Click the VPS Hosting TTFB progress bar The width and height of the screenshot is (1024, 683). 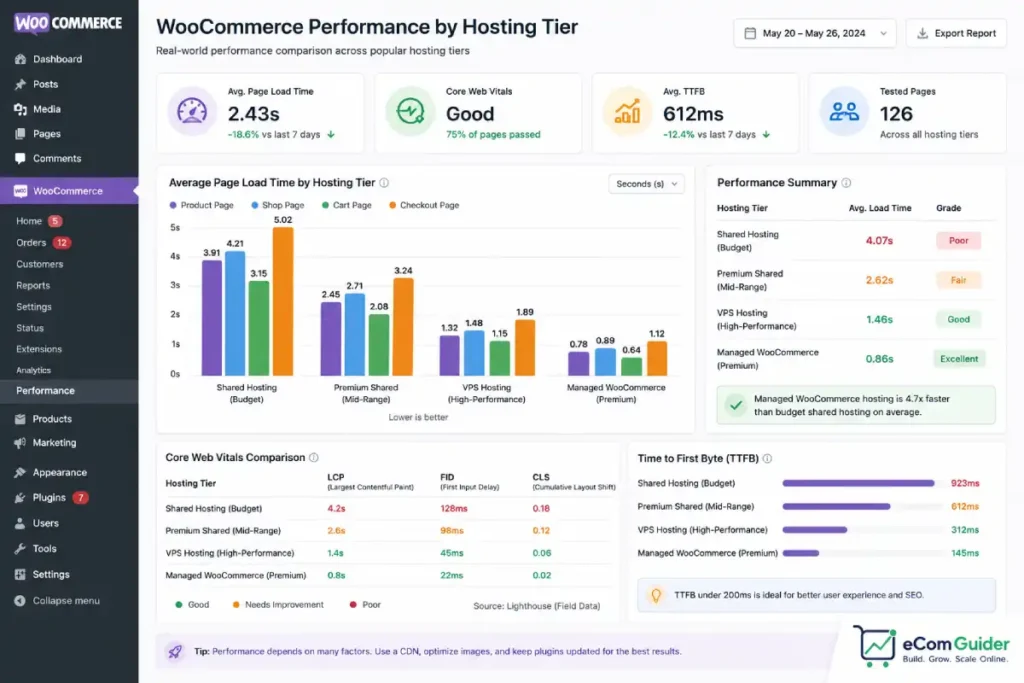[x=814, y=530]
